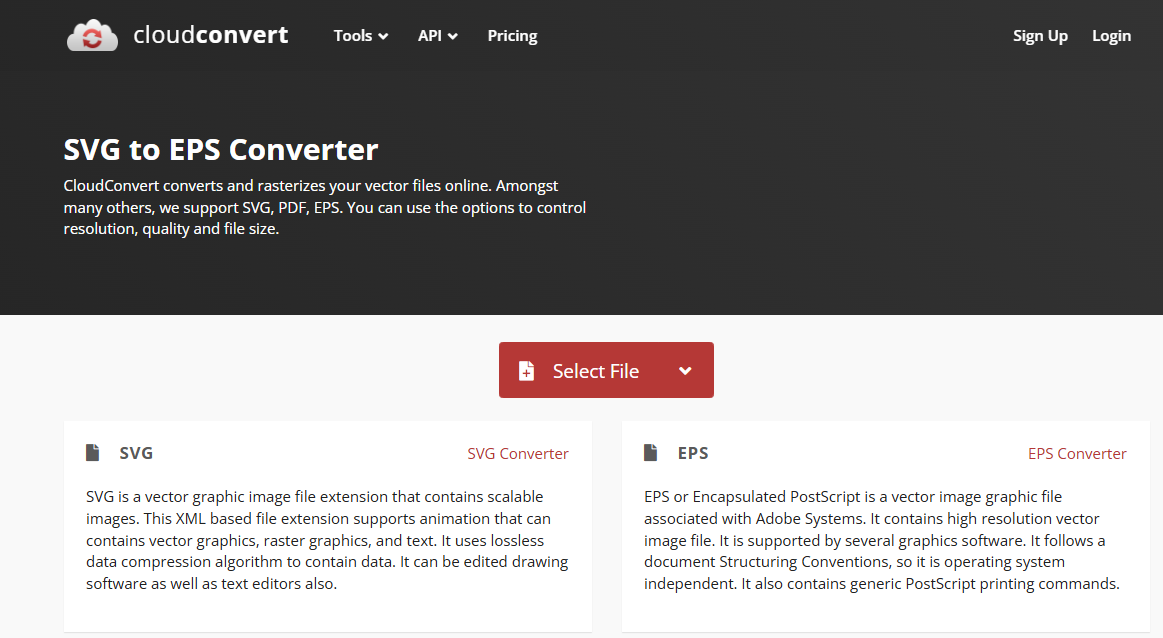Click cloudconvert in the navigation bar

[x=211, y=34]
